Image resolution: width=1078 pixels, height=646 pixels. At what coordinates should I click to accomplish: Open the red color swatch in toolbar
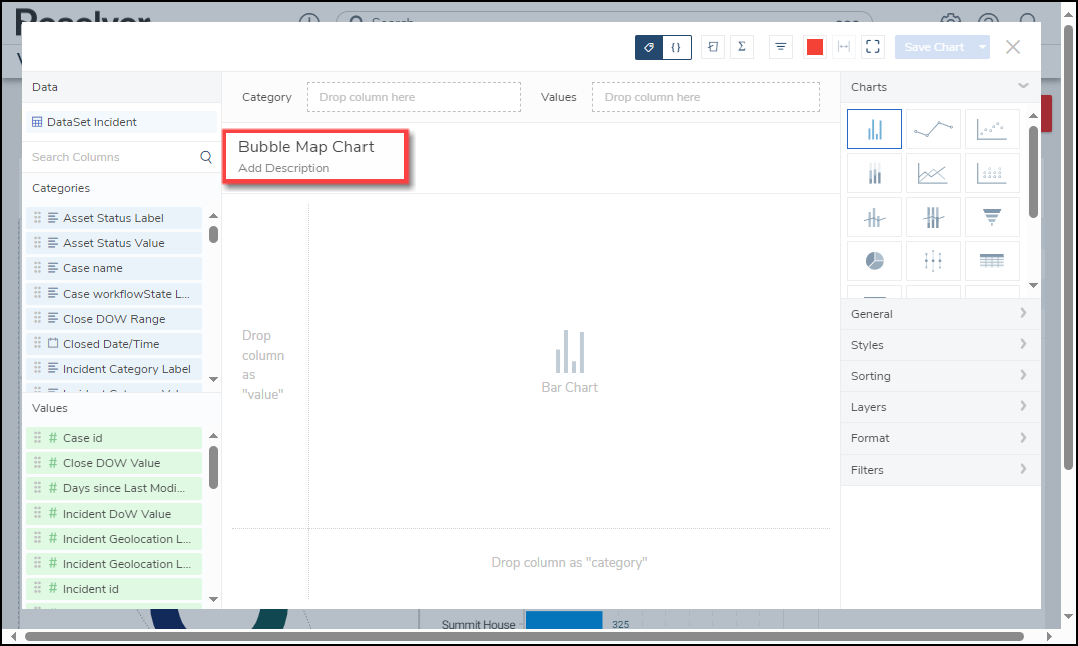[x=815, y=47]
